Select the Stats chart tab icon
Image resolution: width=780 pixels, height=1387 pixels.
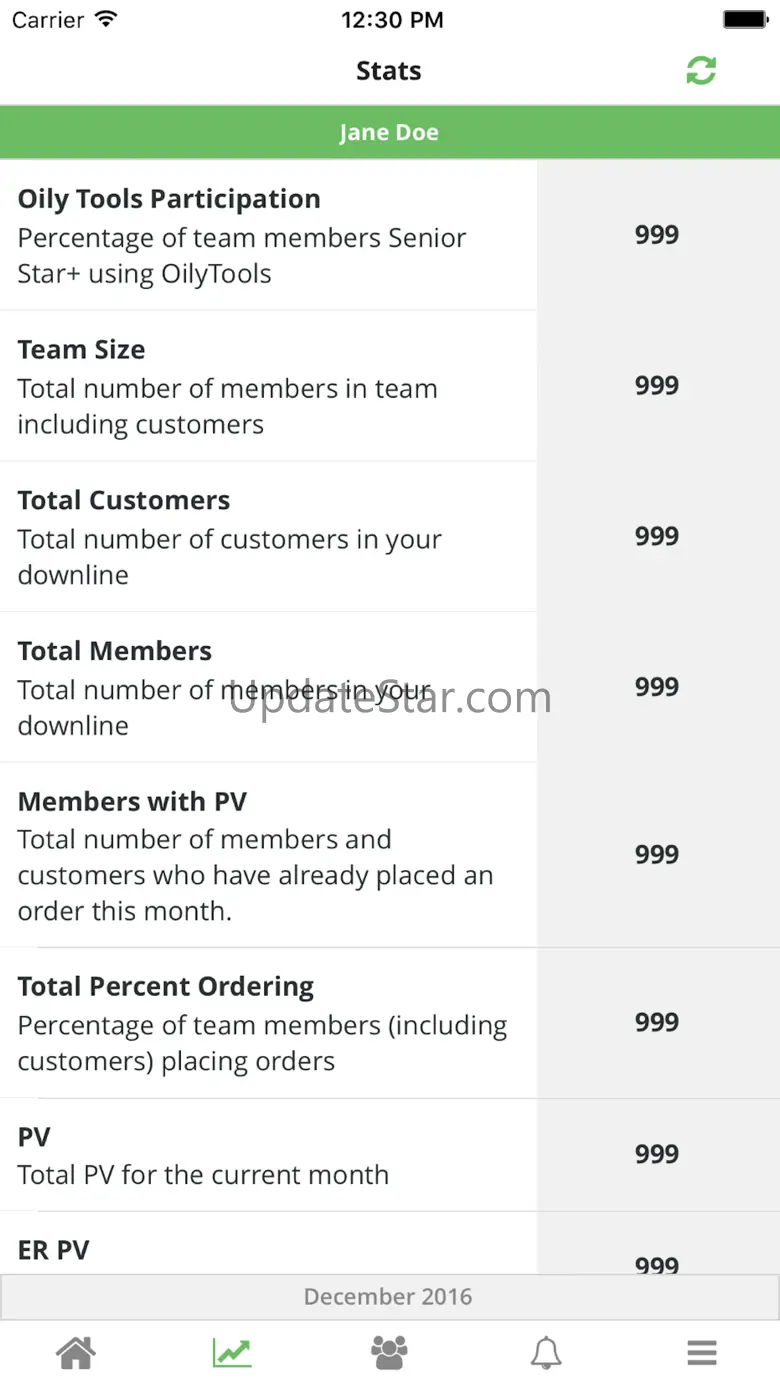[232, 1353]
